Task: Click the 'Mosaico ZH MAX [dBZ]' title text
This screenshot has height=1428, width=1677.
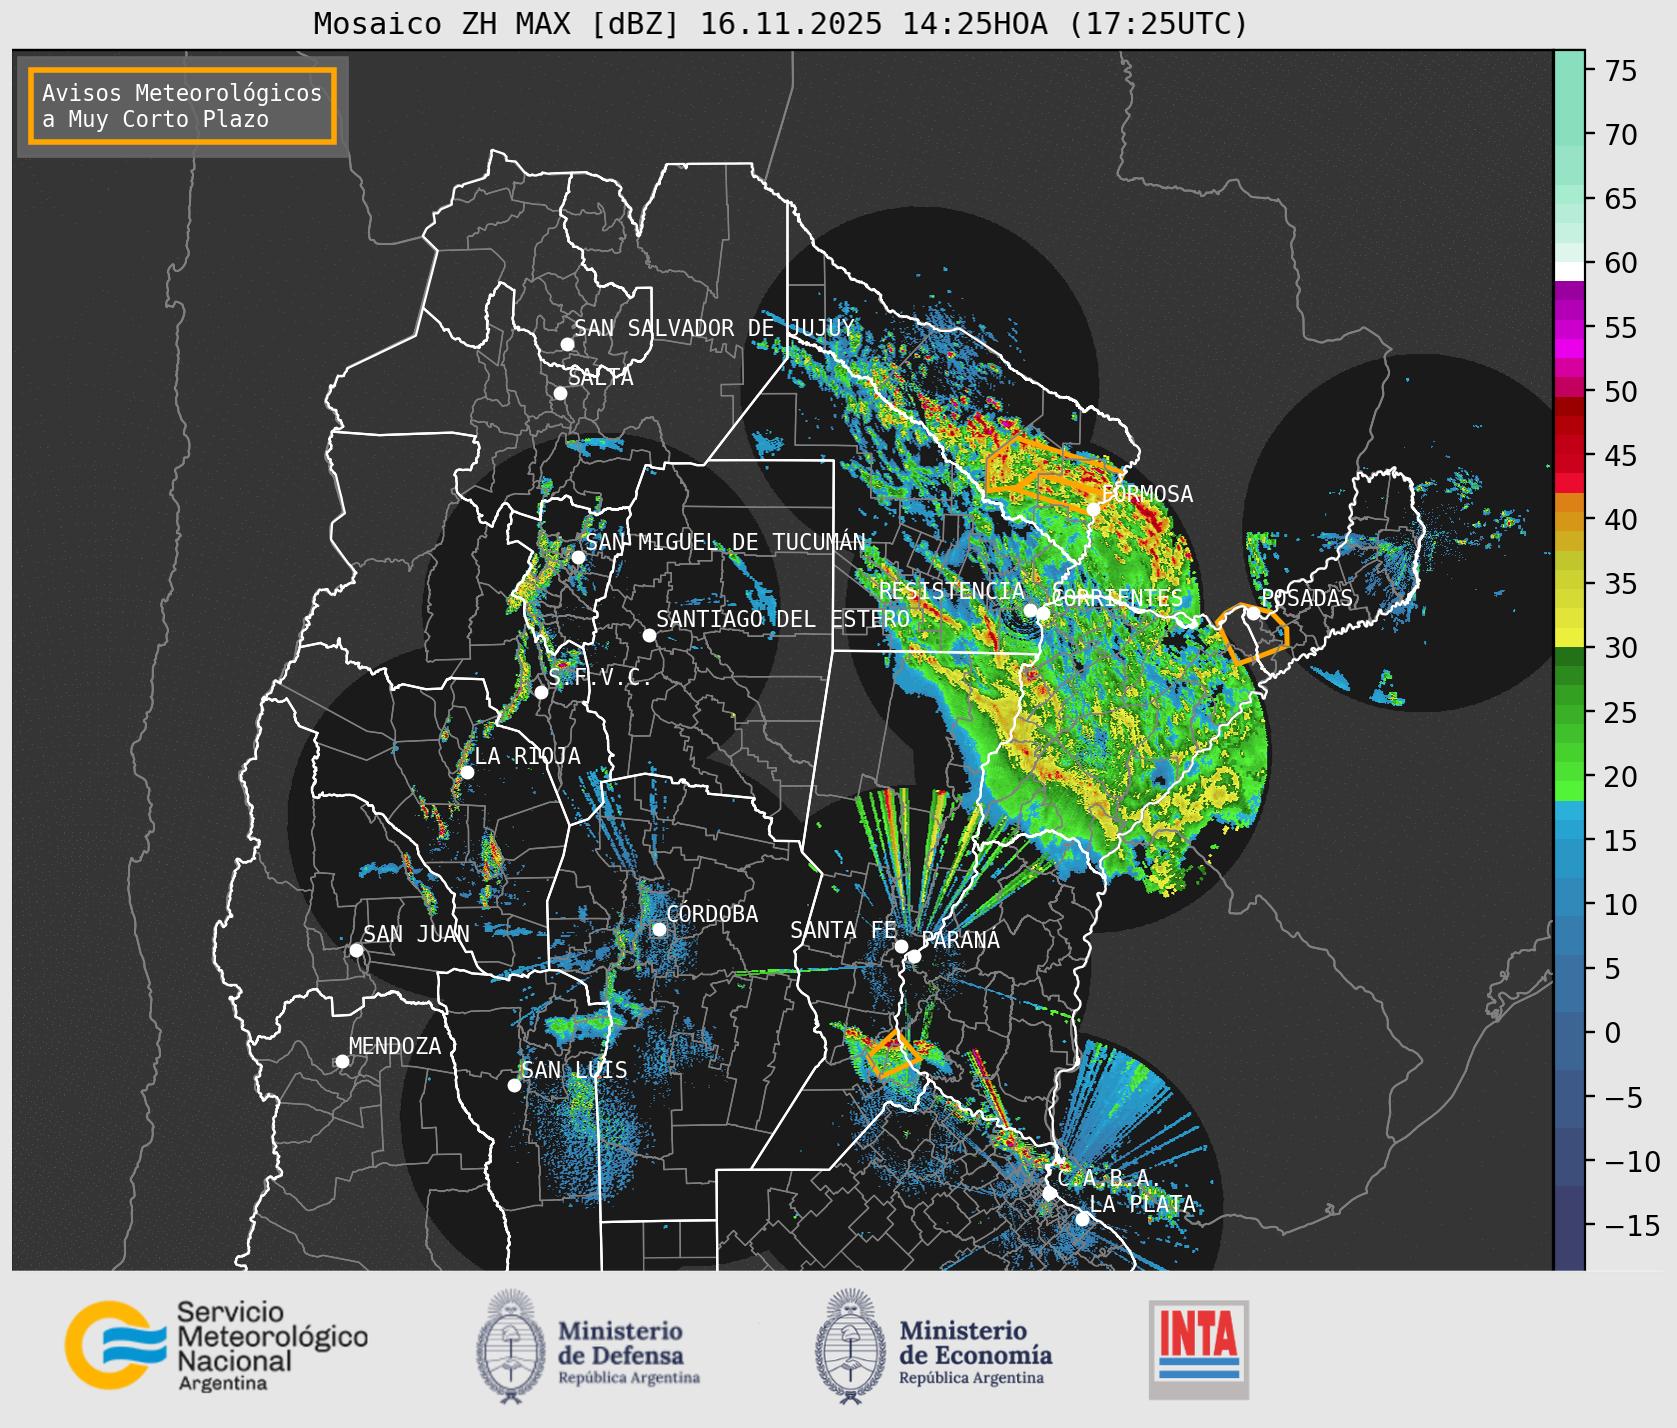Action: click(497, 24)
